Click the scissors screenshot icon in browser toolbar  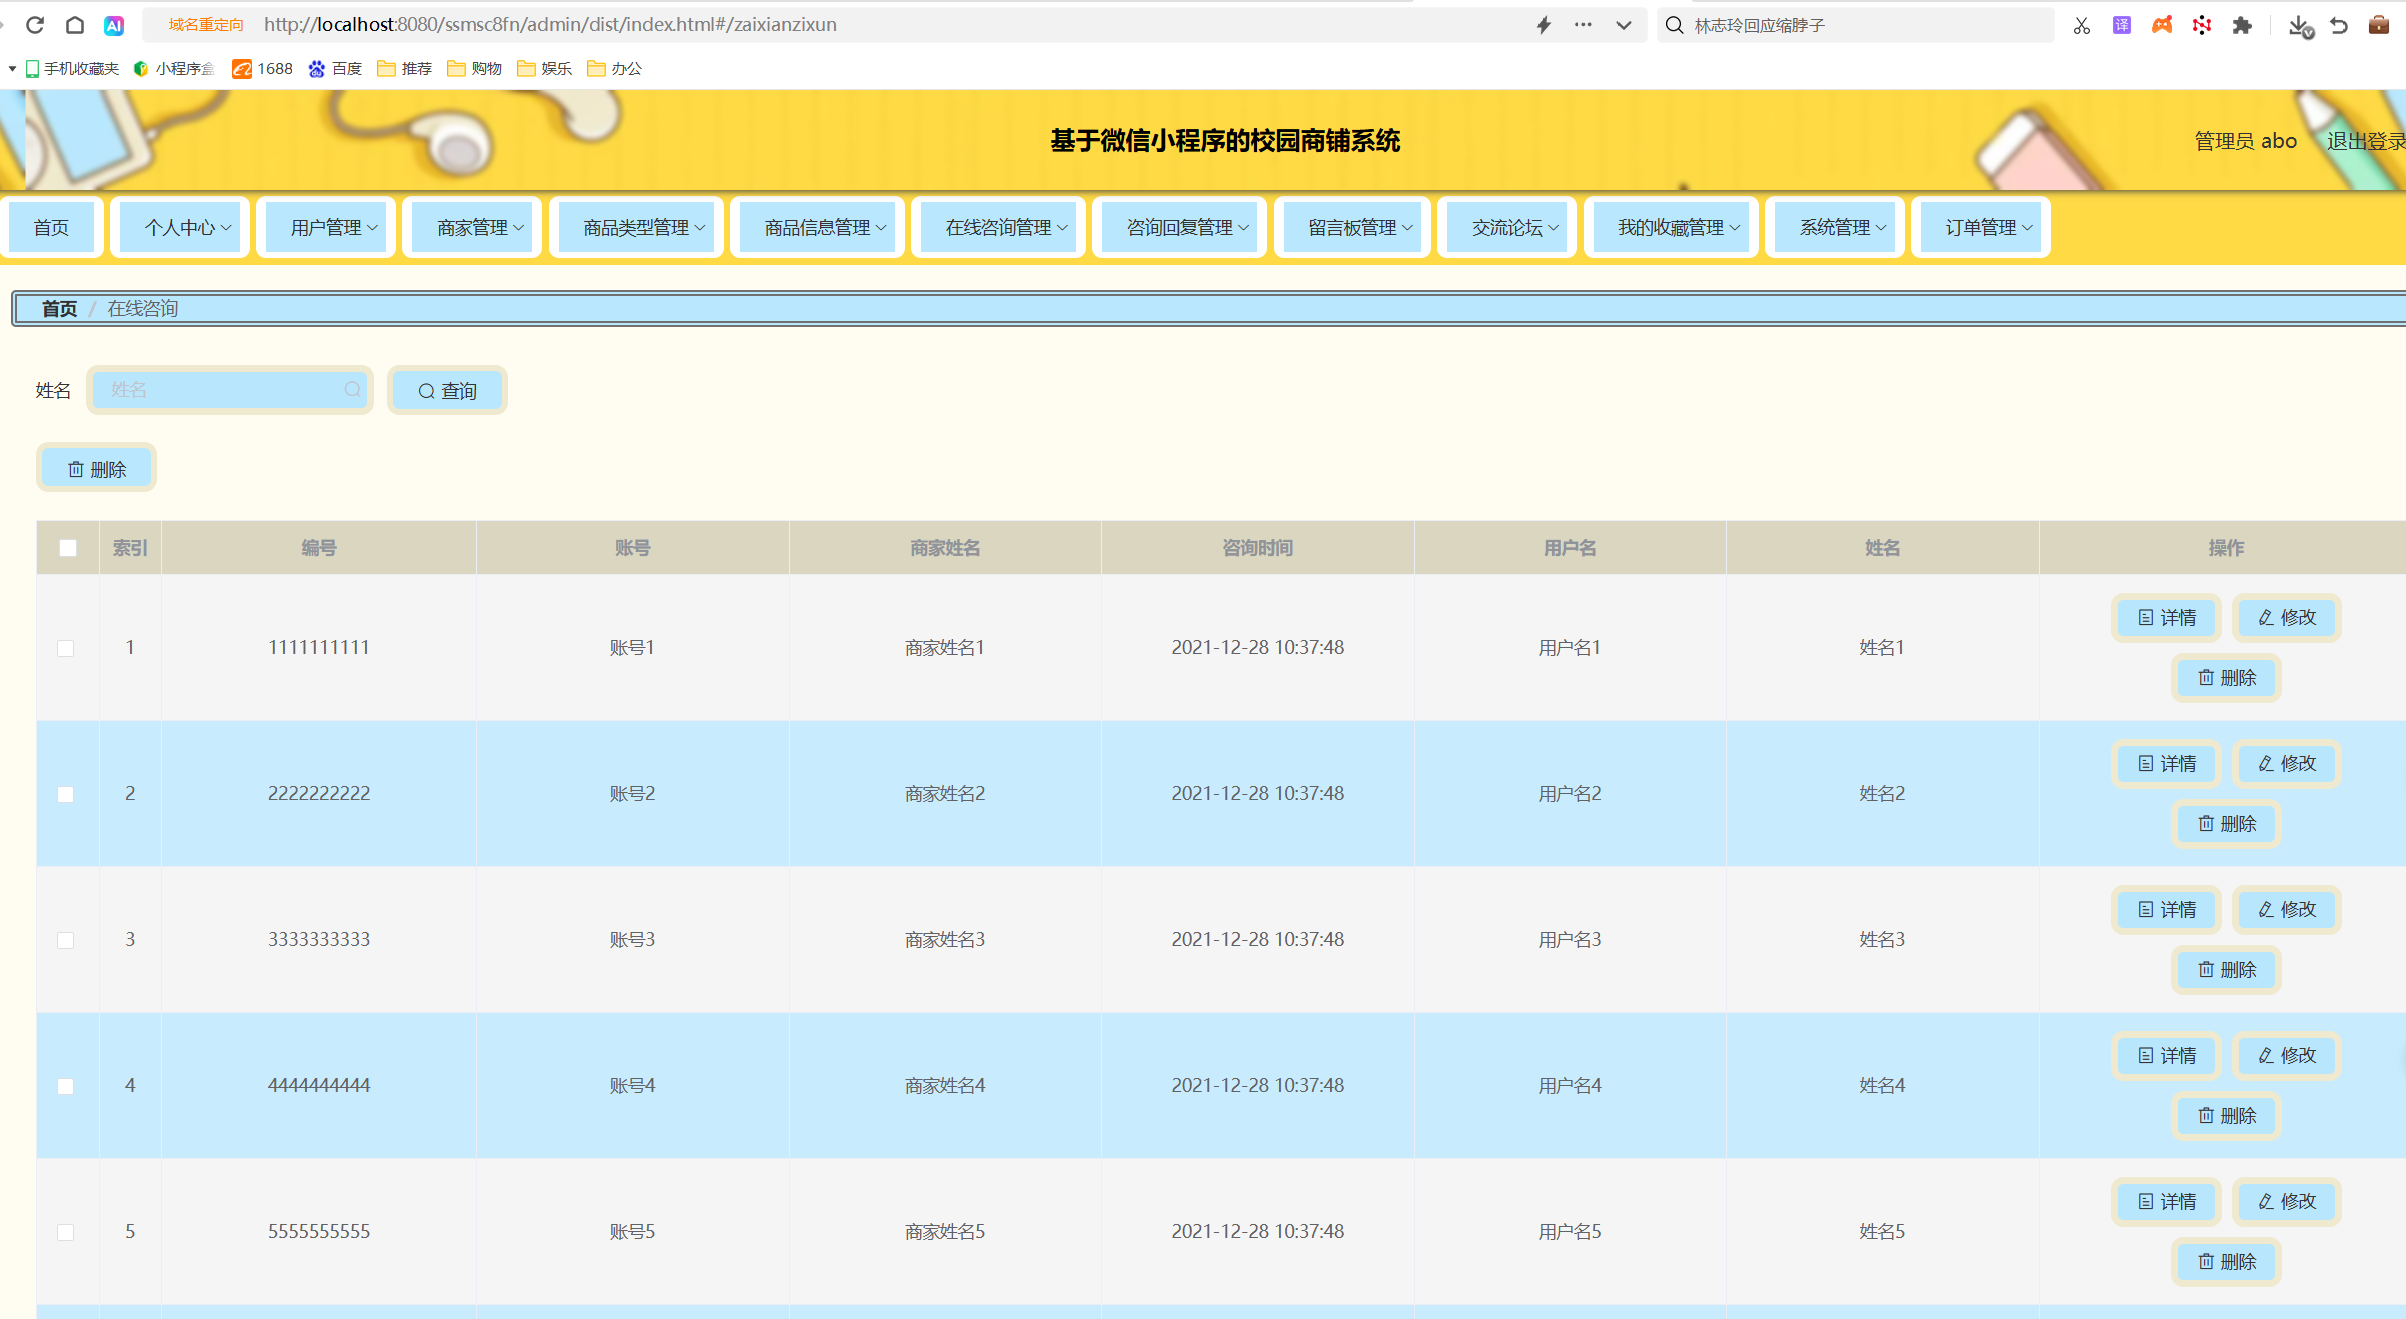[2081, 25]
